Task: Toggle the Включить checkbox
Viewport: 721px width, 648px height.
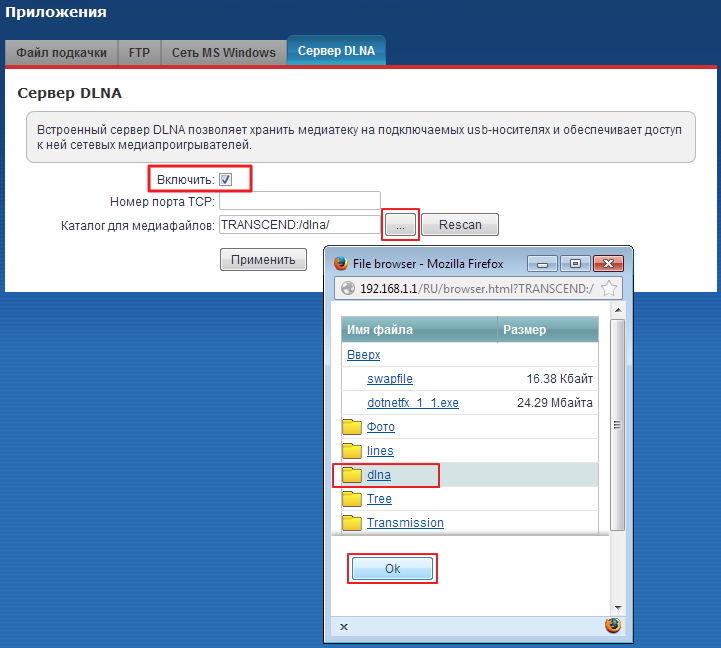Action: click(226, 179)
